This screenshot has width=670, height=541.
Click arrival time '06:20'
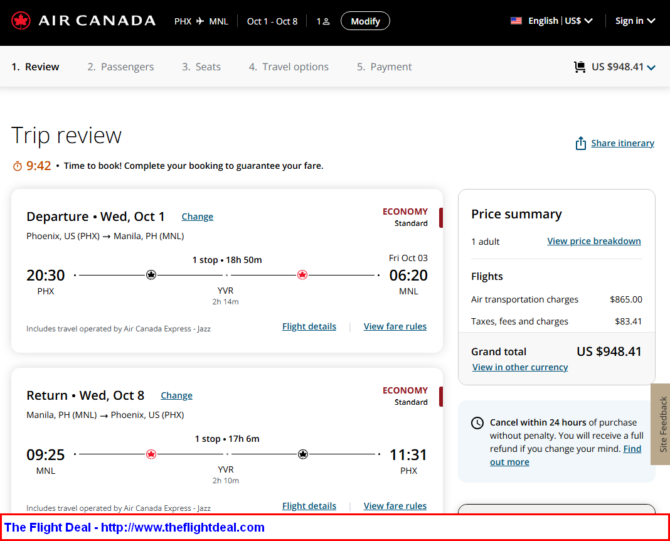[x=408, y=275]
